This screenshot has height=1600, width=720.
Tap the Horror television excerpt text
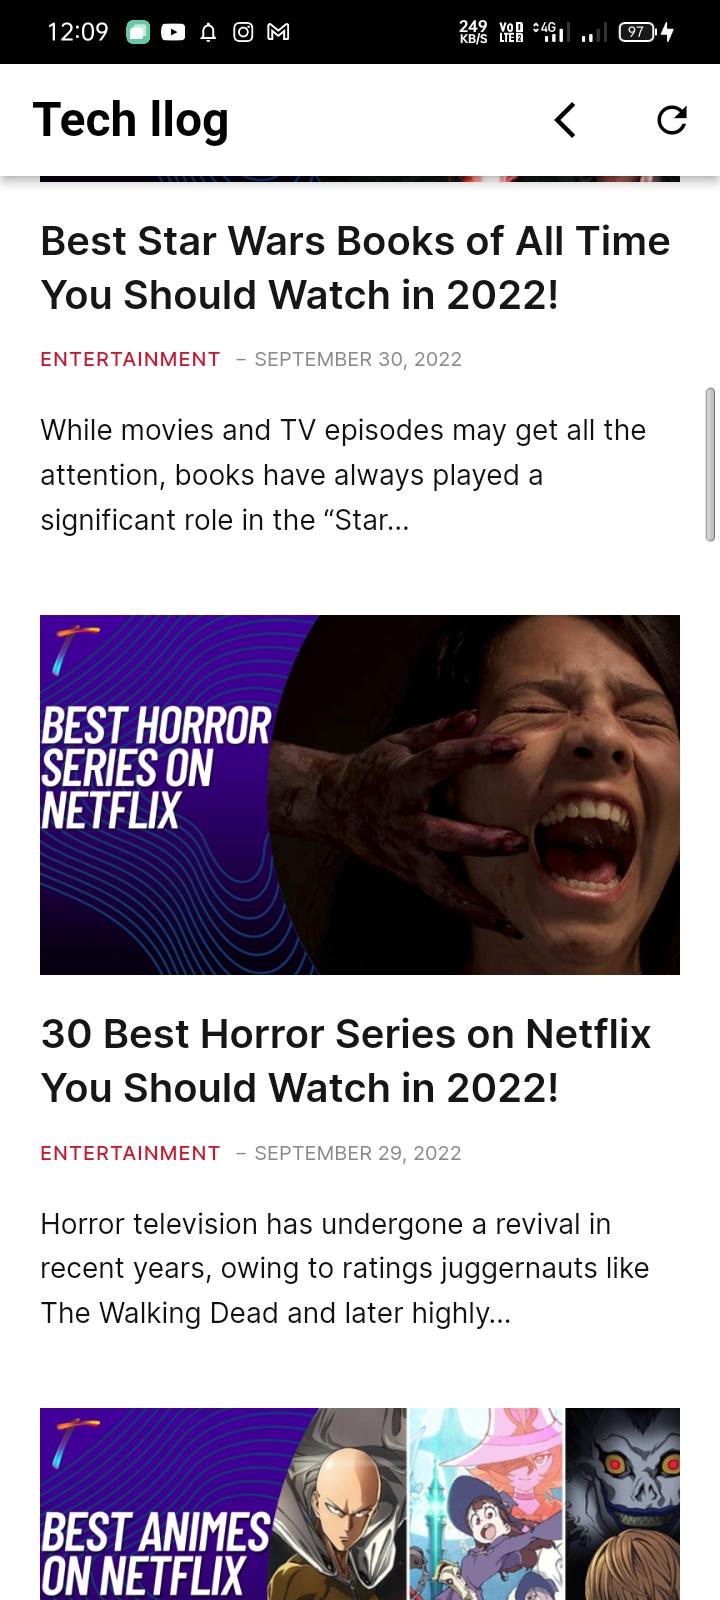tap(345, 1268)
